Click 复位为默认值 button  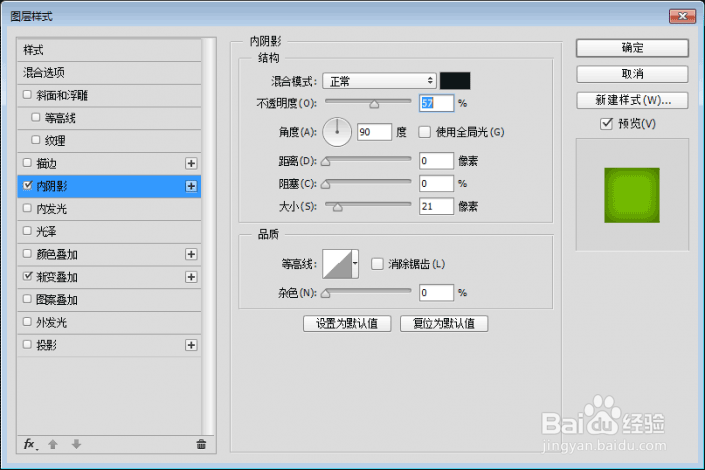pyautogui.click(x=444, y=323)
